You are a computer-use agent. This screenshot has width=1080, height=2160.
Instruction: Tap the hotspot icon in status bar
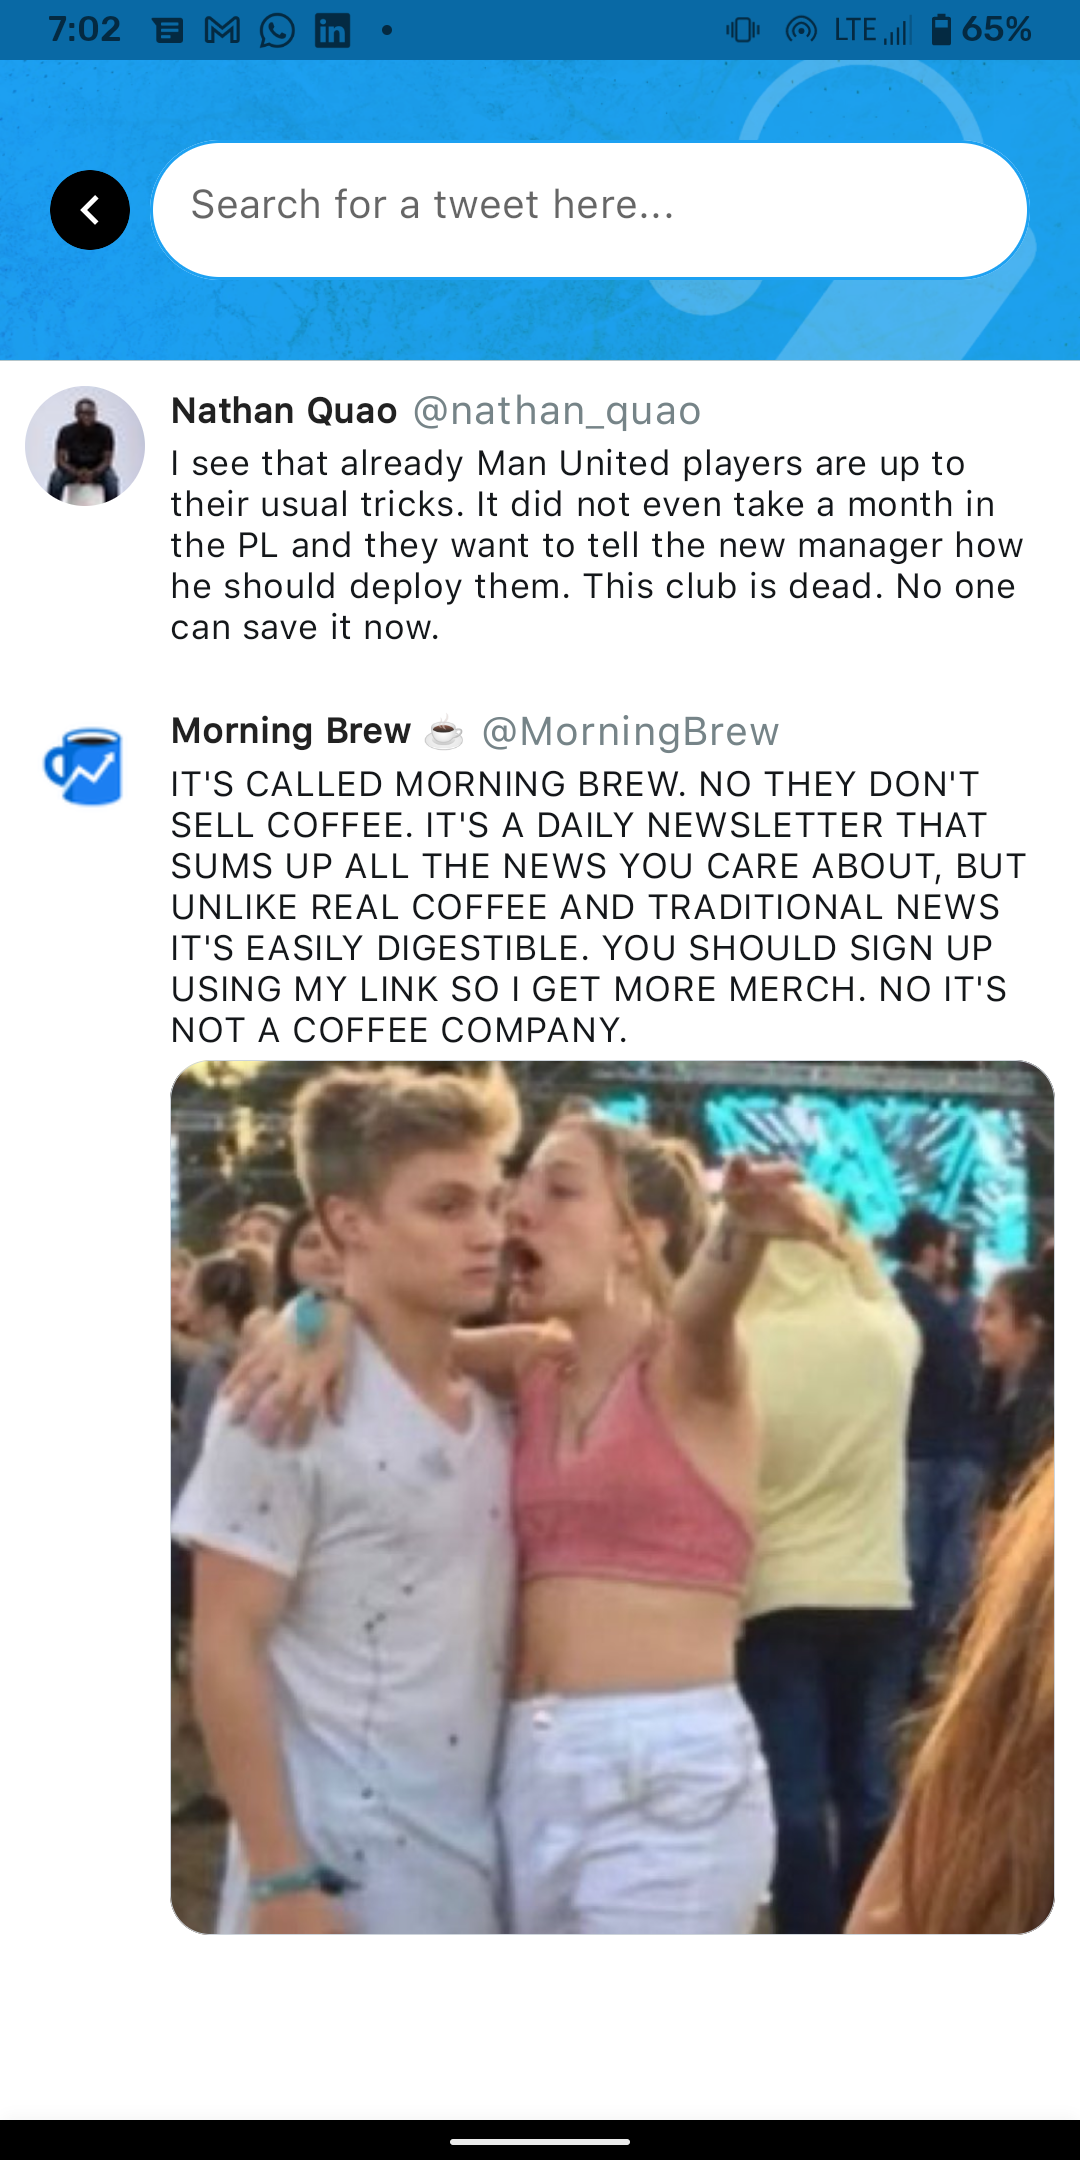tap(801, 31)
